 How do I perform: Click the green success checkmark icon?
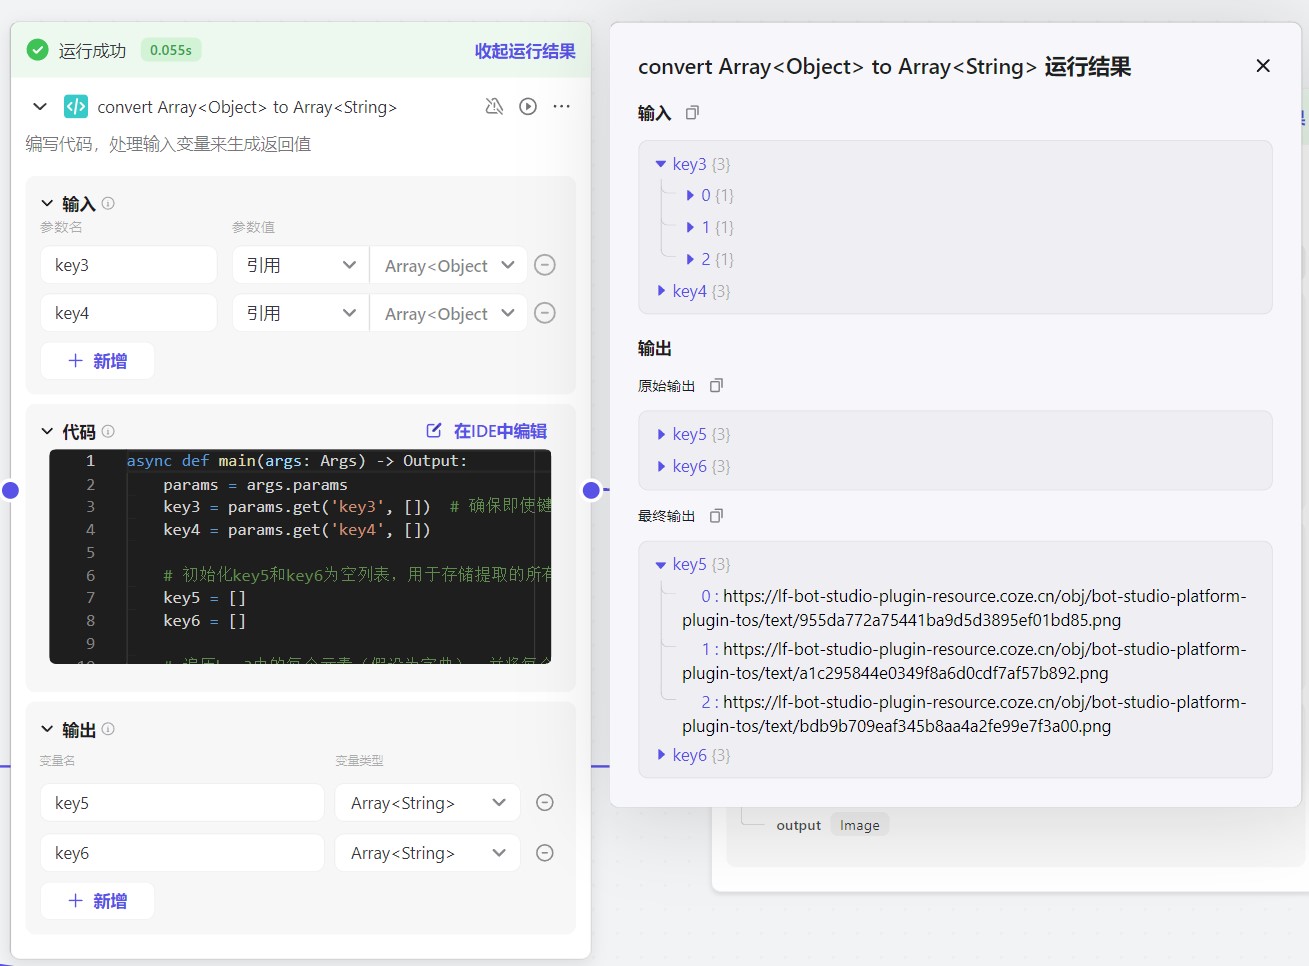coord(38,50)
